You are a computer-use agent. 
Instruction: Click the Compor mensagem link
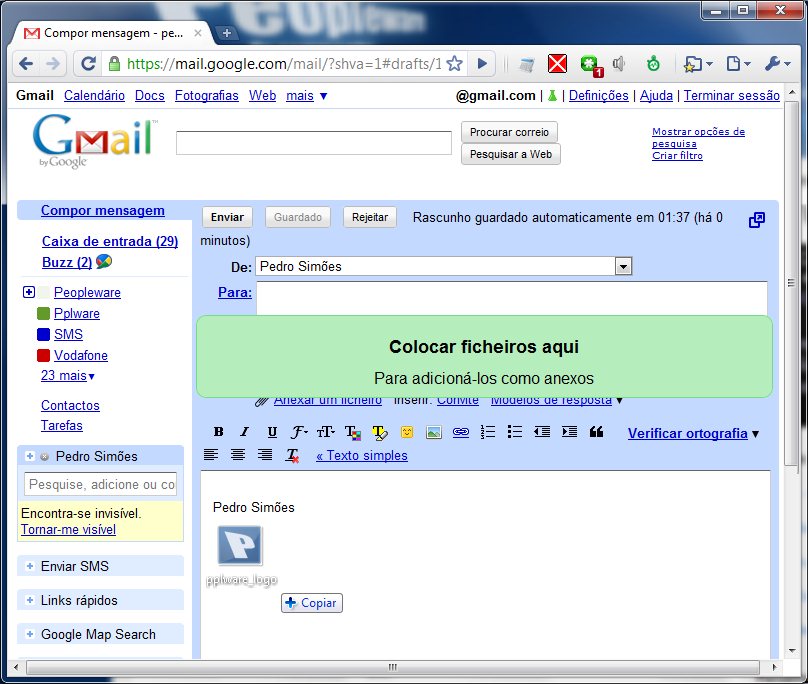(x=103, y=210)
